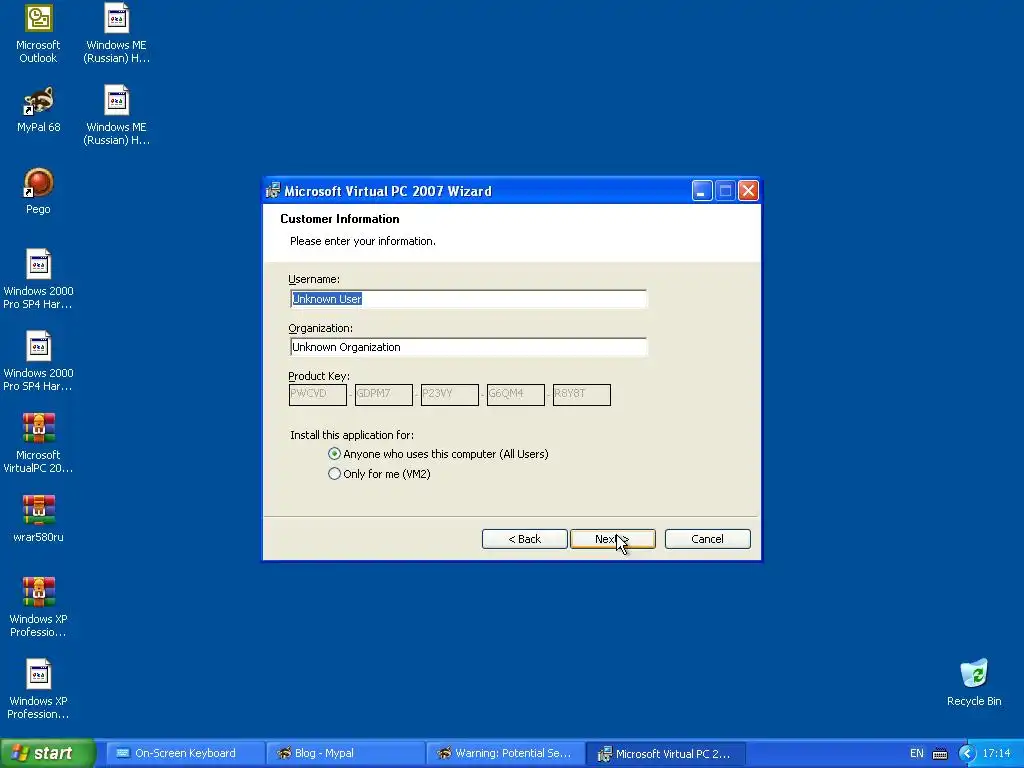
Task: Cancel the Virtual PC setup wizard
Action: (x=707, y=539)
